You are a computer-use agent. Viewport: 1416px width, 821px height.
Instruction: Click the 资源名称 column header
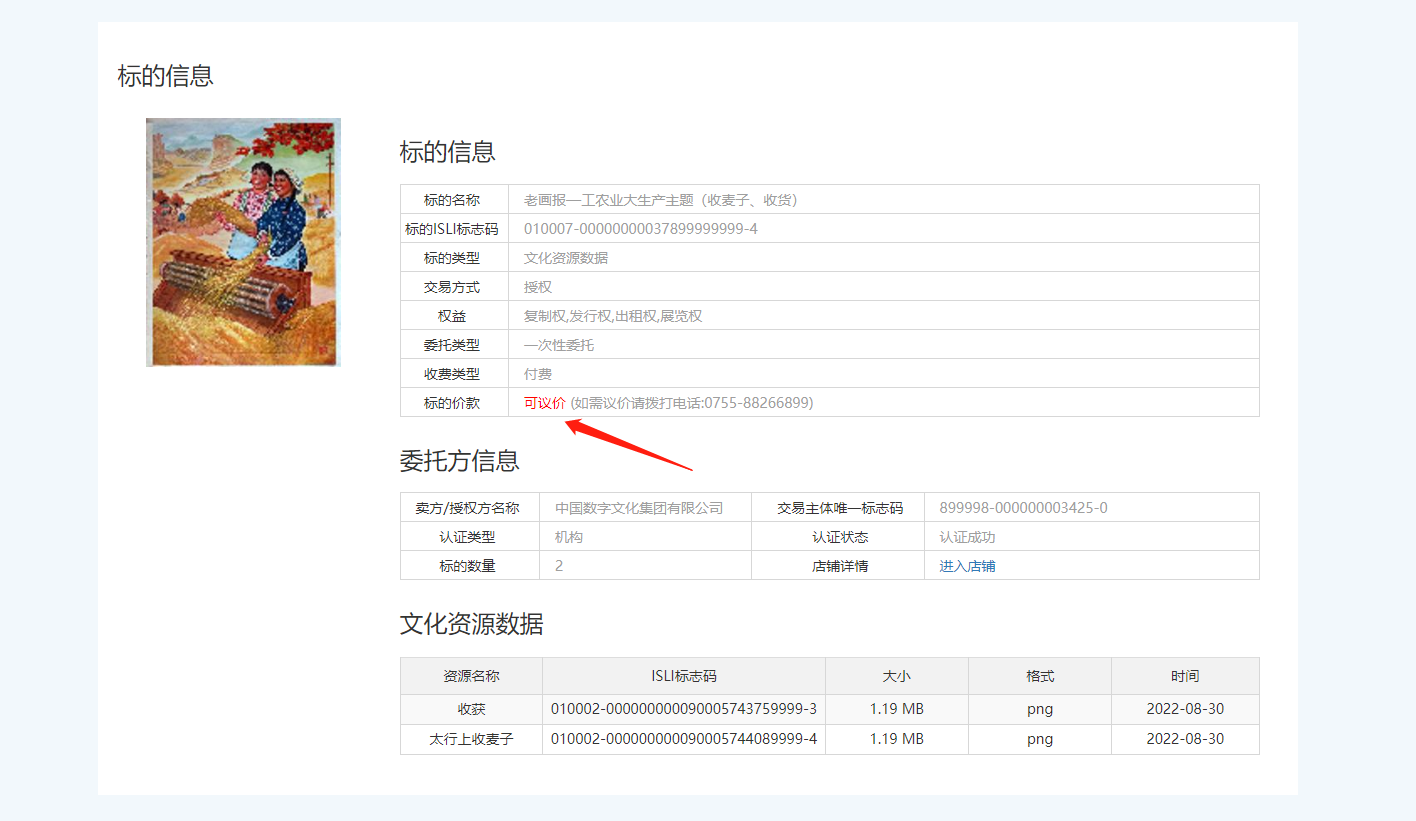point(471,676)
